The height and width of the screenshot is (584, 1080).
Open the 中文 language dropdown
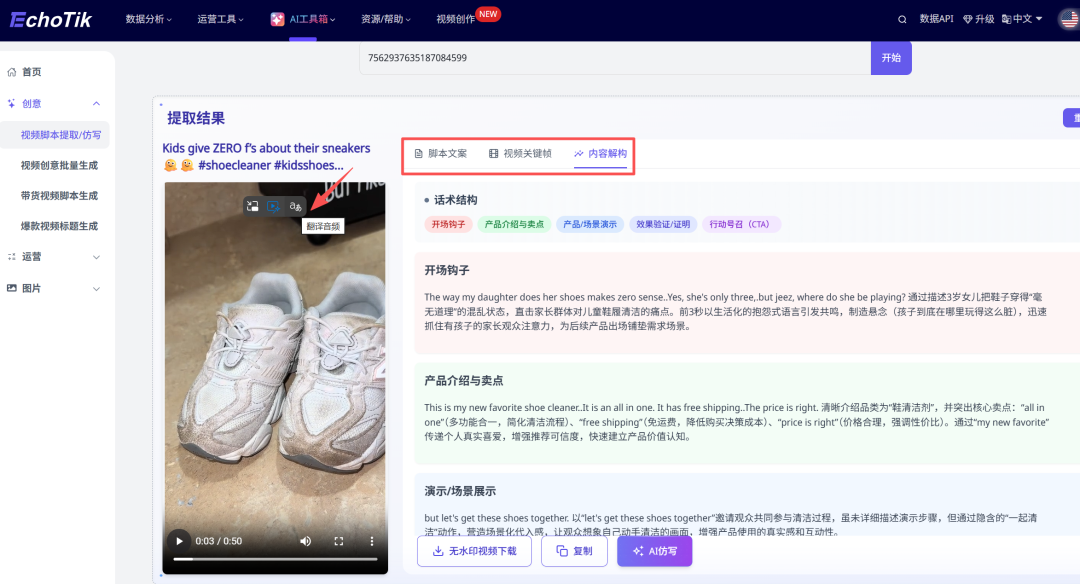click(x=1022, y=18)
